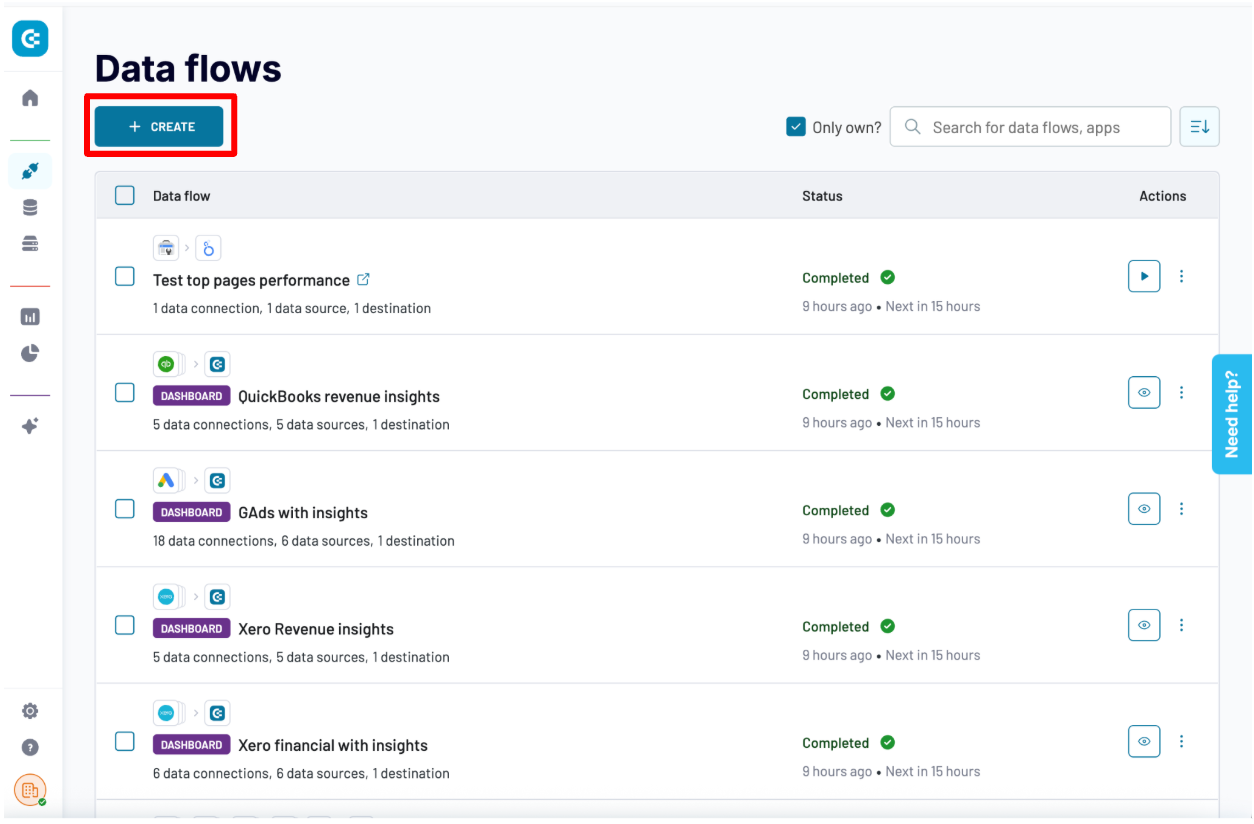Open the sort order dropdown button
Screen dimensions: 1254x824
pyautogui.click(x=1199, y=127)
